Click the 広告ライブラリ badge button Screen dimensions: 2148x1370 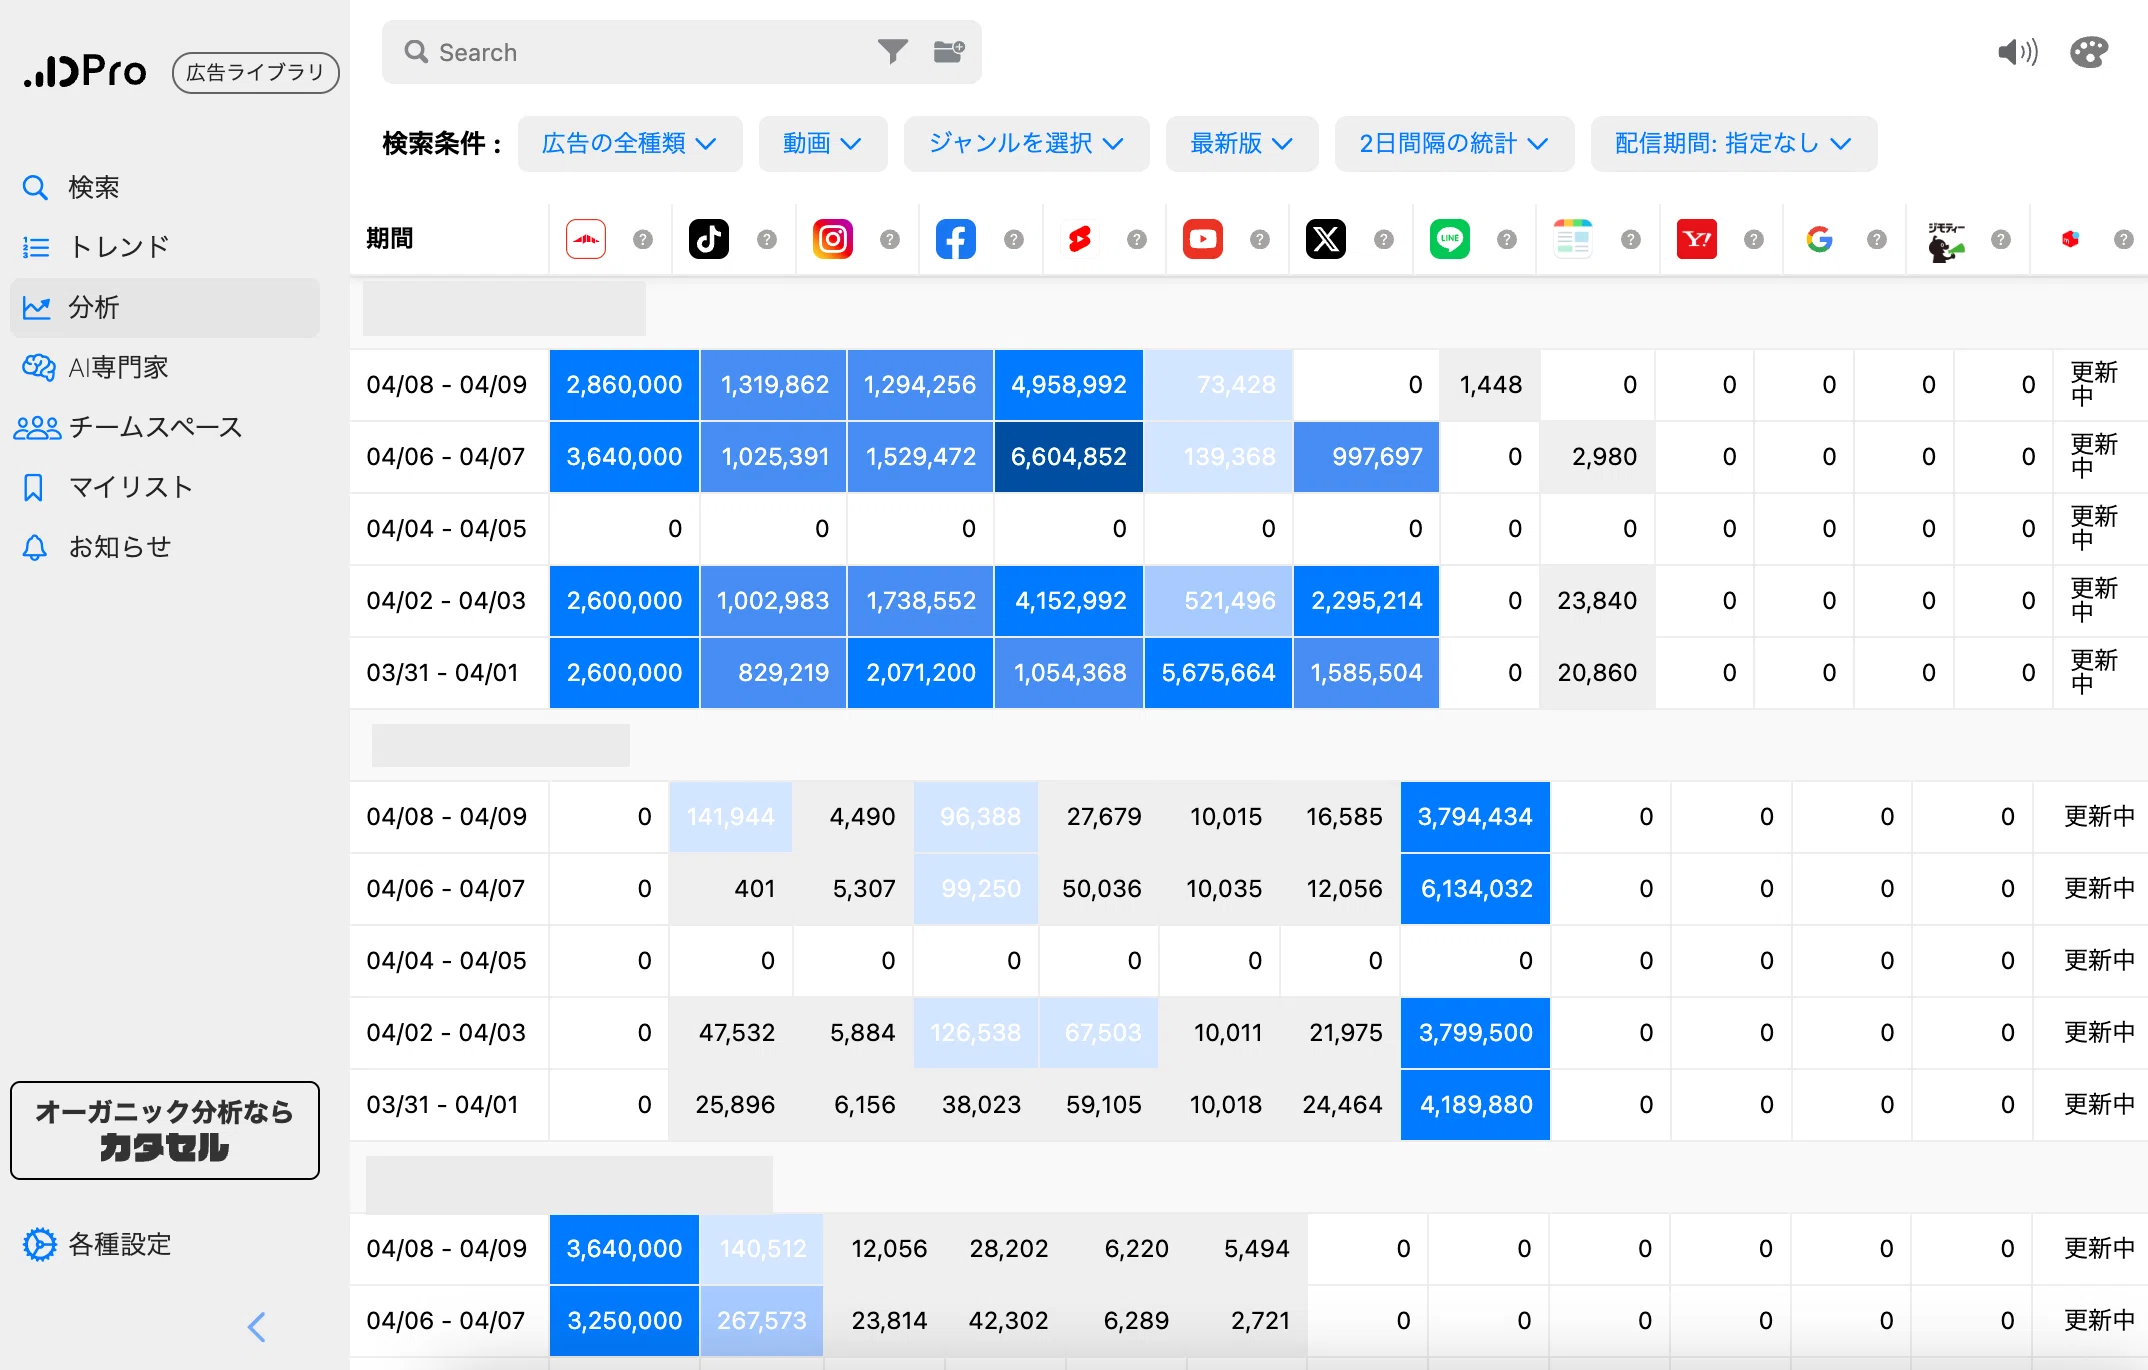(256, 72)
